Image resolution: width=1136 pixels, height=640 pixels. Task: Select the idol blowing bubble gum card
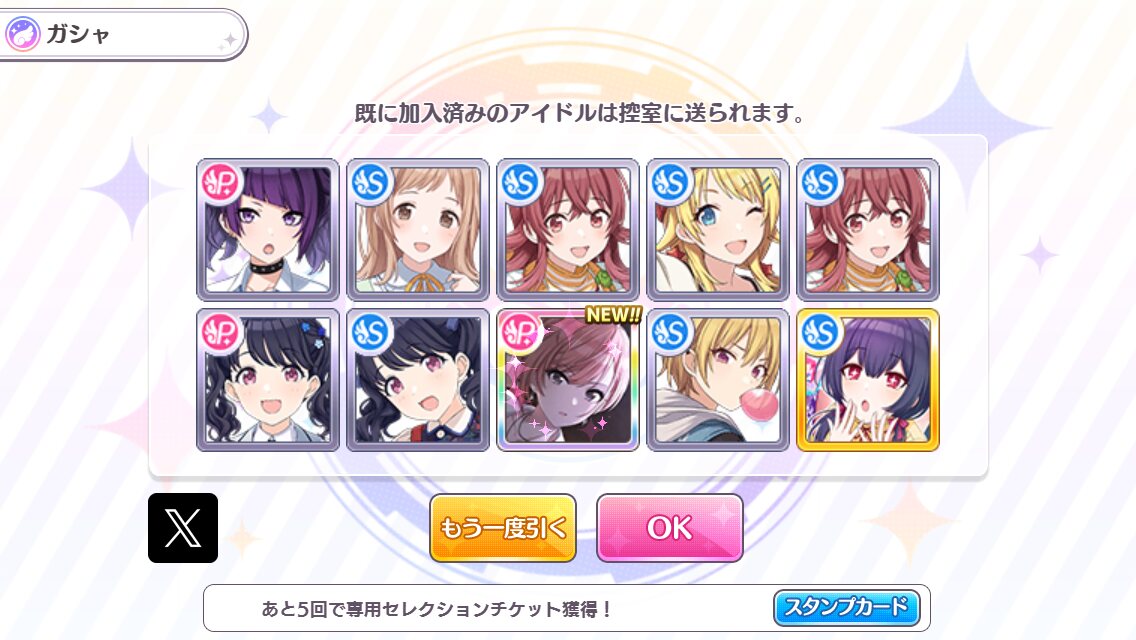tap(718, 380)
